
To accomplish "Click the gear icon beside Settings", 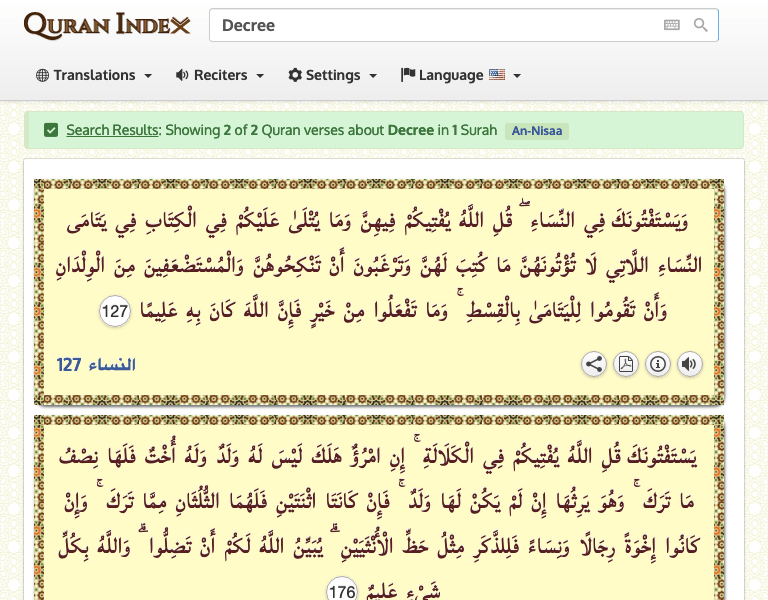I will click(x=295, y=75).
